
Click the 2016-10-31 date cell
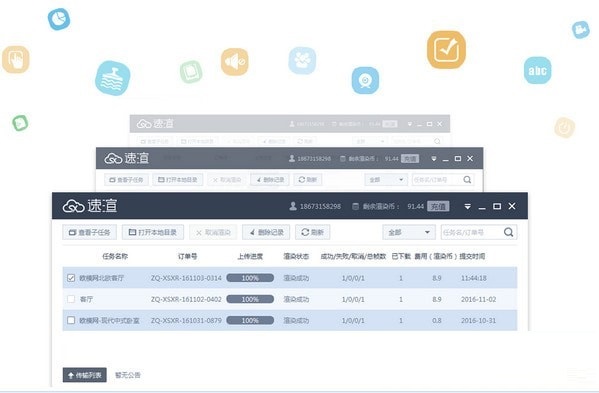click(x=478, y=320)
